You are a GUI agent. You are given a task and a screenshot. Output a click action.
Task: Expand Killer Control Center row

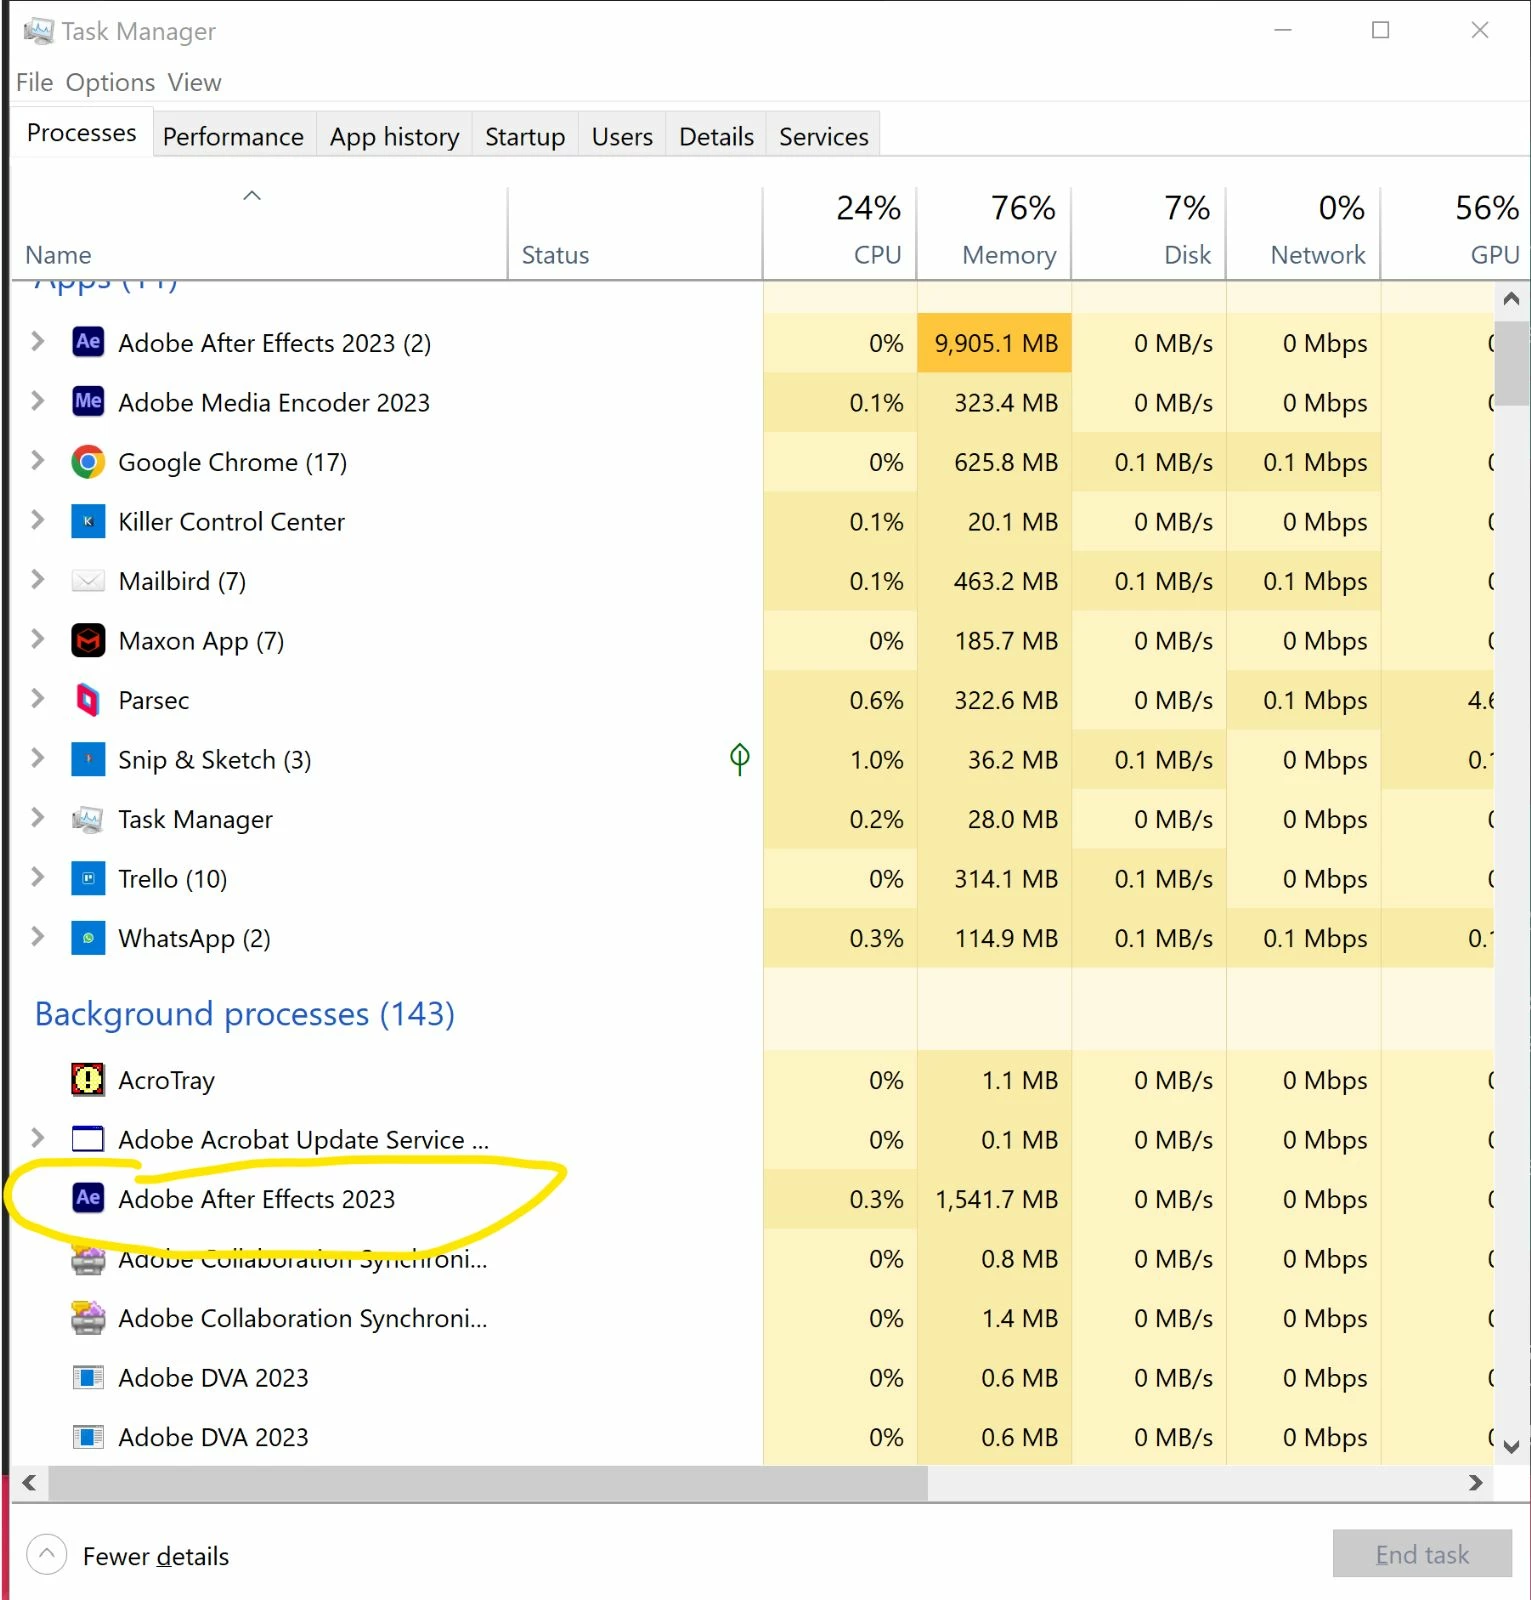click(x=38, y=521)
